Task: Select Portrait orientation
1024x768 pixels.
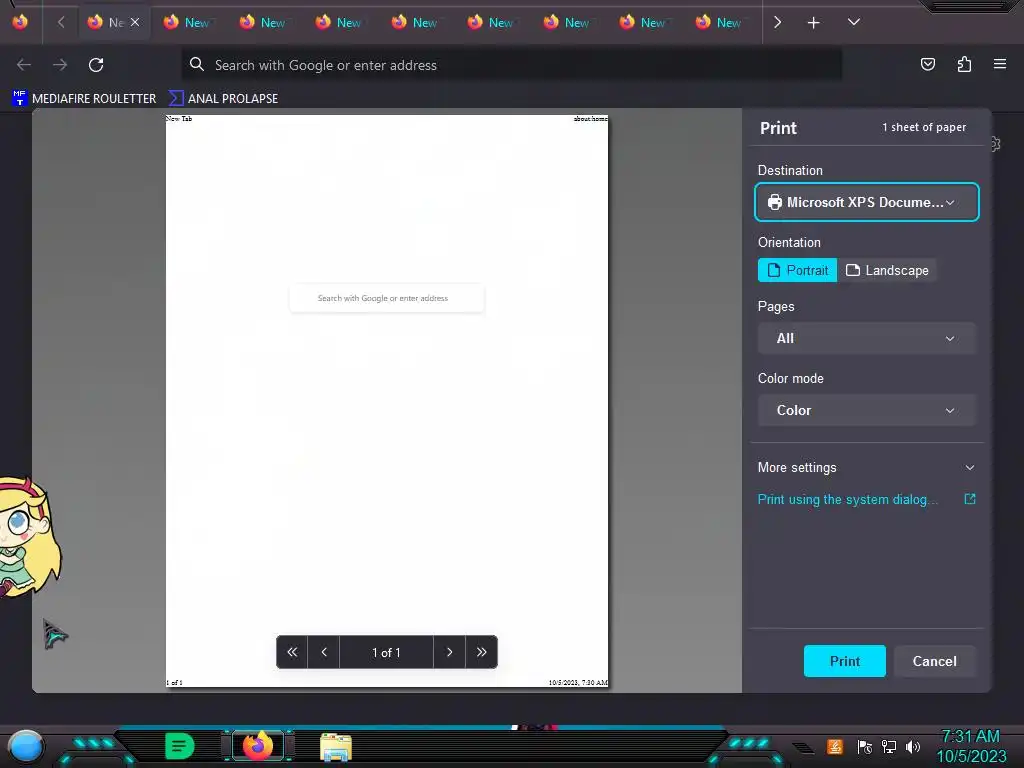Action: (797, 270)
